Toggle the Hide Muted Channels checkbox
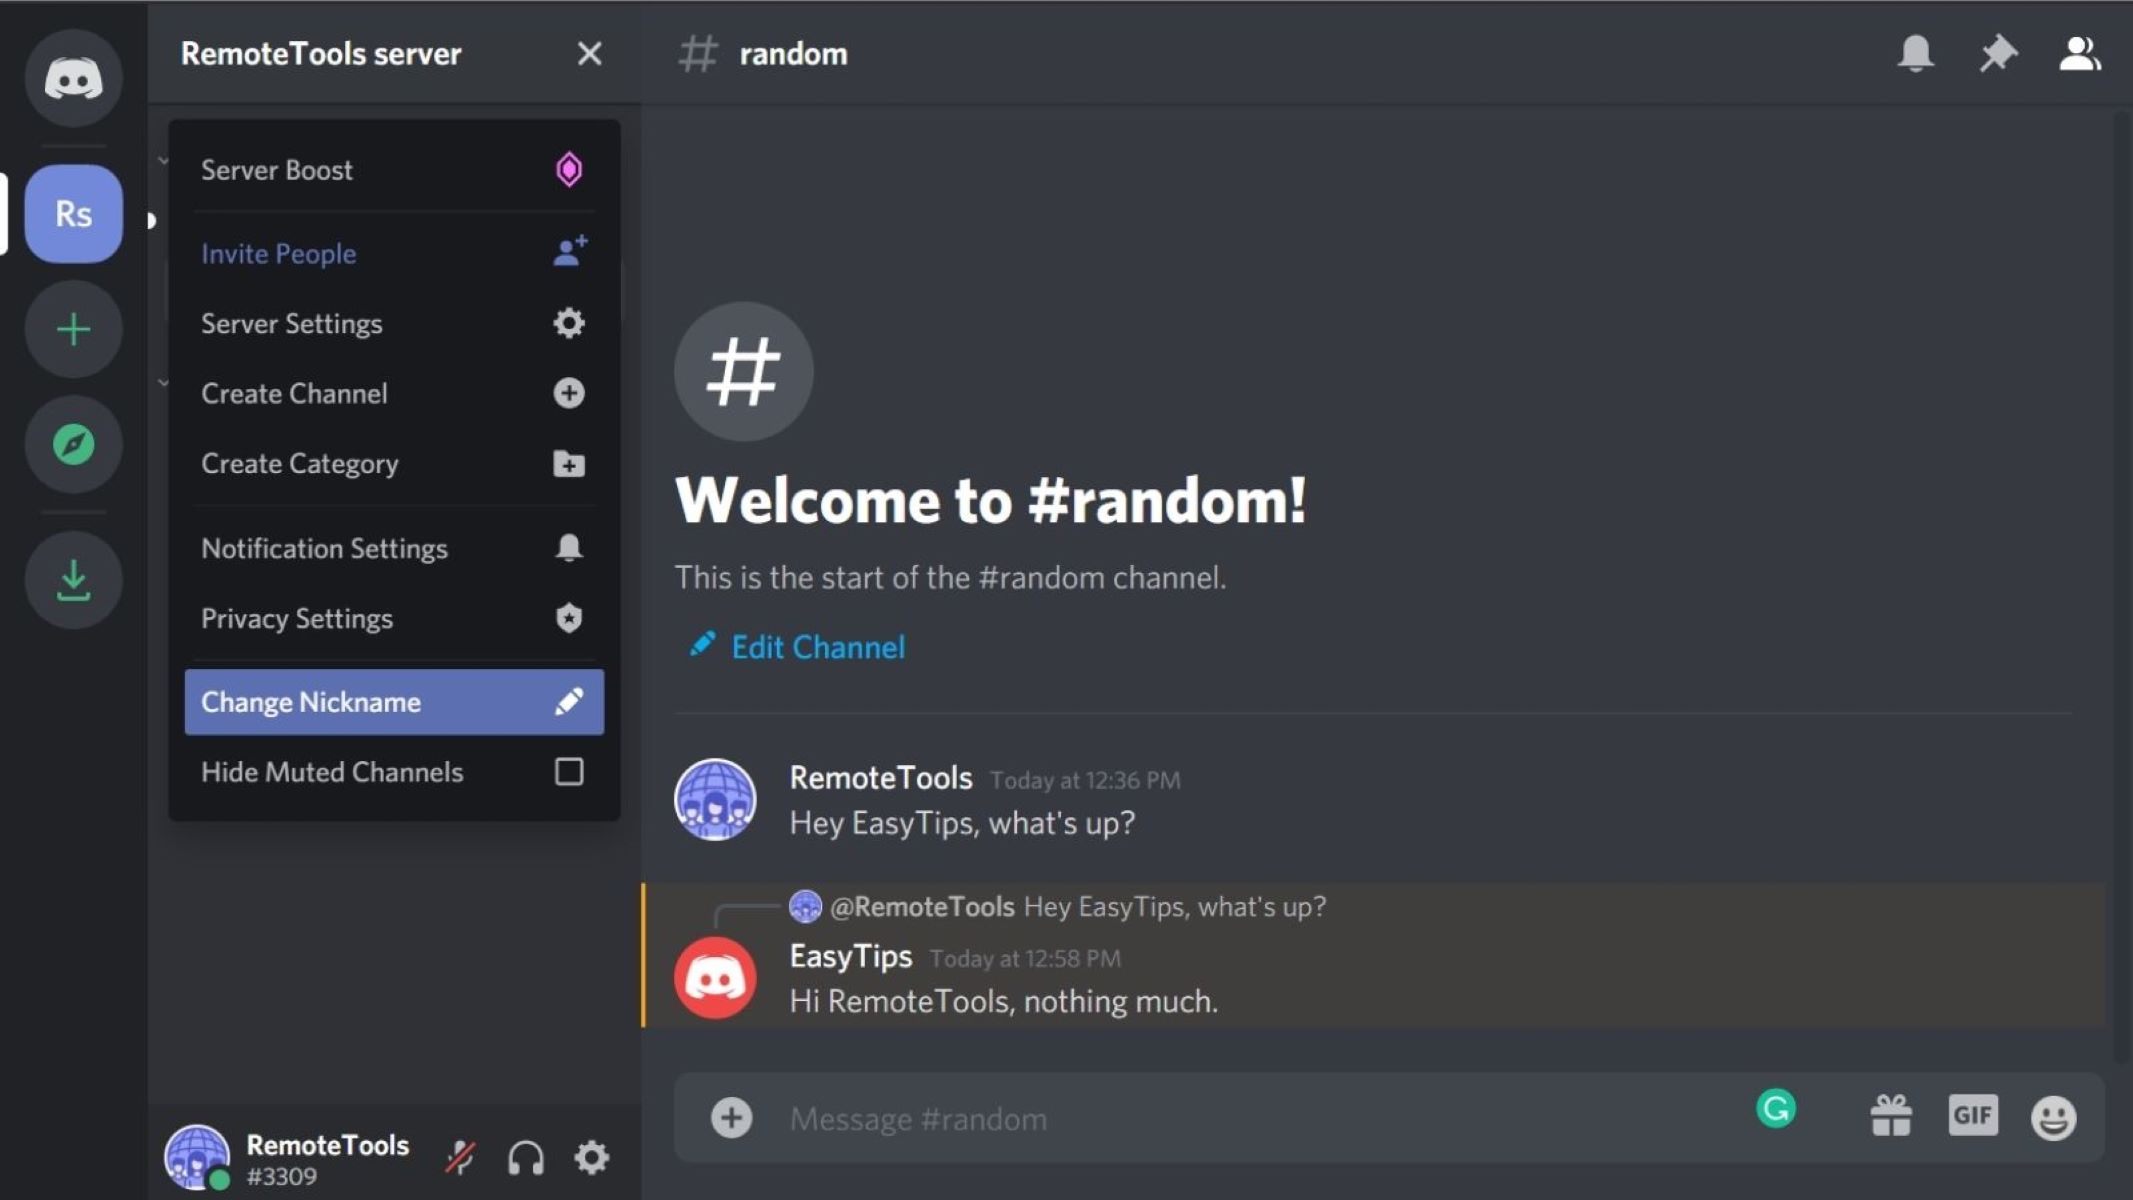The width and height of the screenshot is (2133, 1200). [570, 771]
